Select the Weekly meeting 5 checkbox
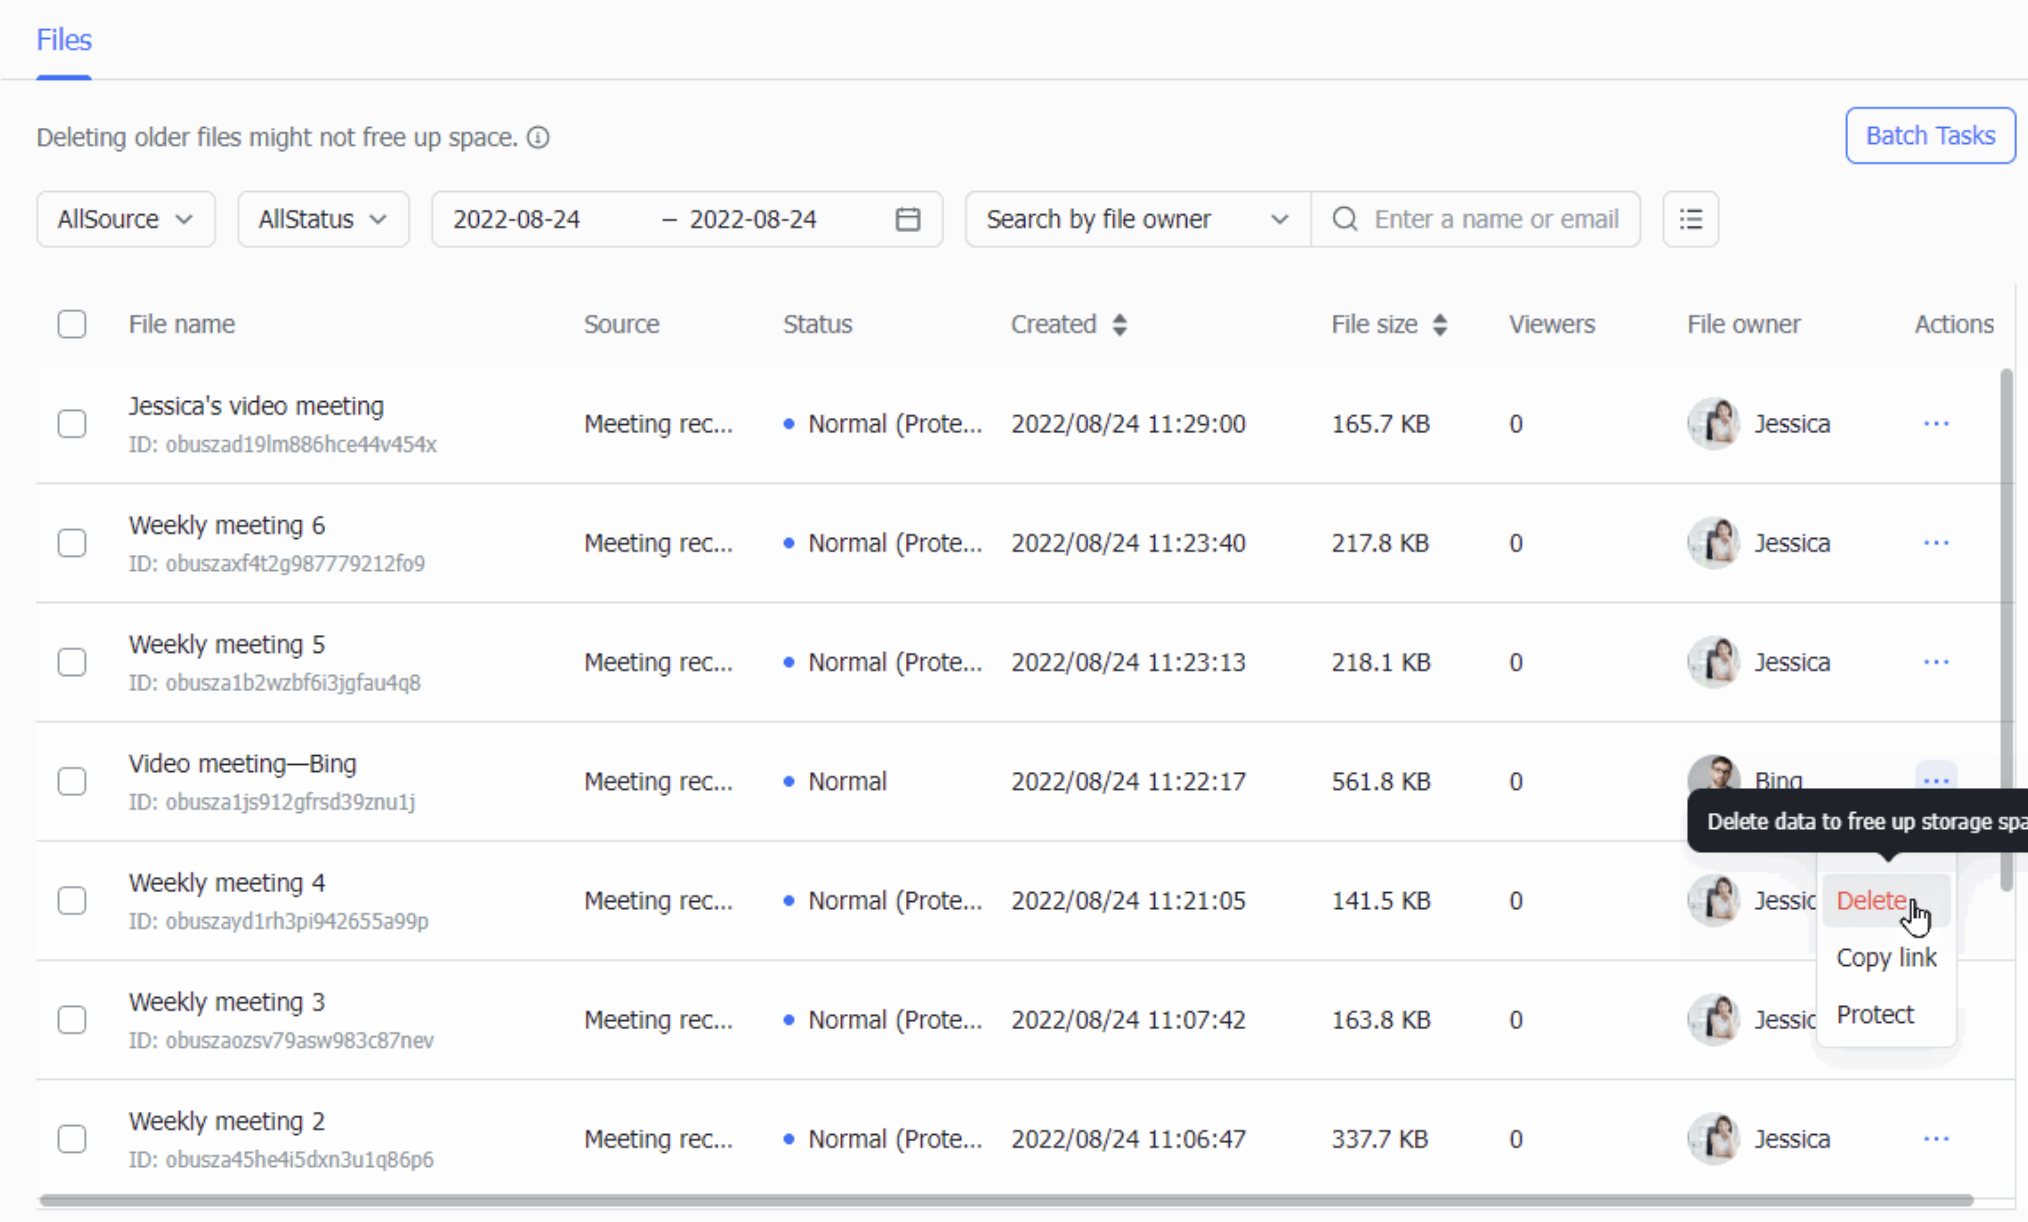The width and height of the screenshot is (2028, 1222). (72, 662)
